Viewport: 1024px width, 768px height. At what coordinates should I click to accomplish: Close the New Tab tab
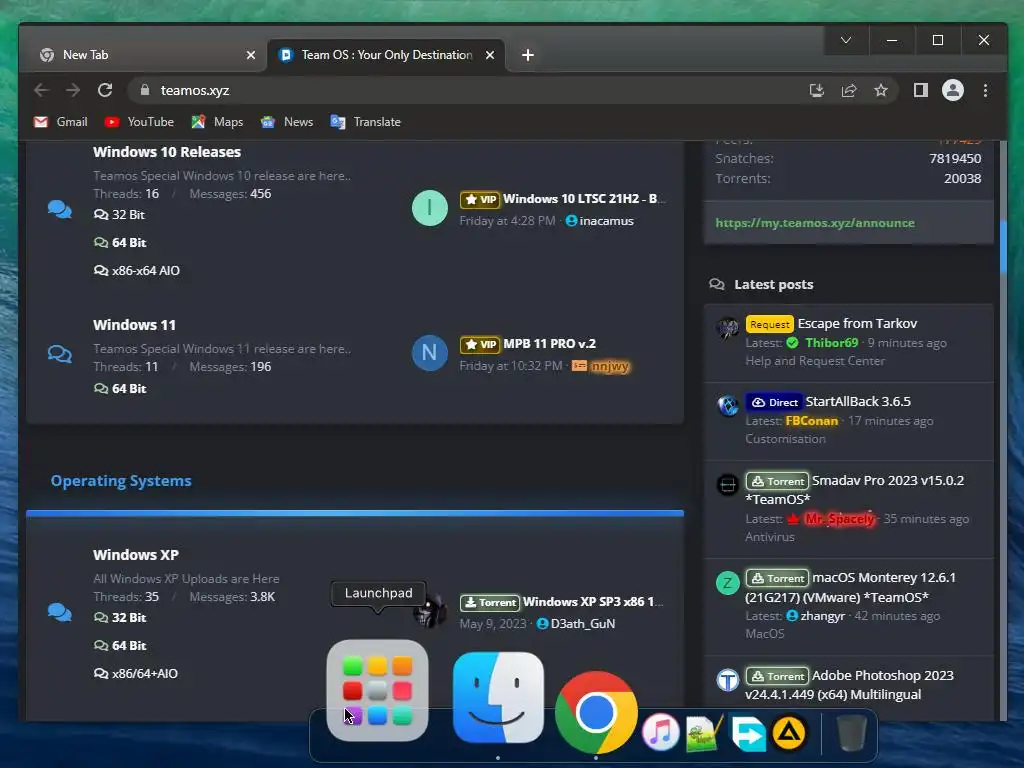pyautogui.click(x=251, y=56)
